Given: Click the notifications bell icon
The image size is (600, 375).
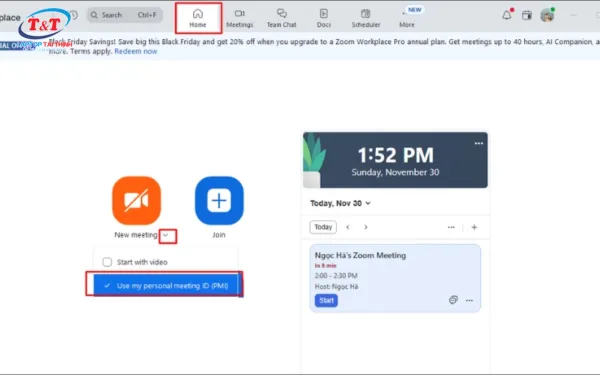Looking at the screenshot, I should point(507,15).
